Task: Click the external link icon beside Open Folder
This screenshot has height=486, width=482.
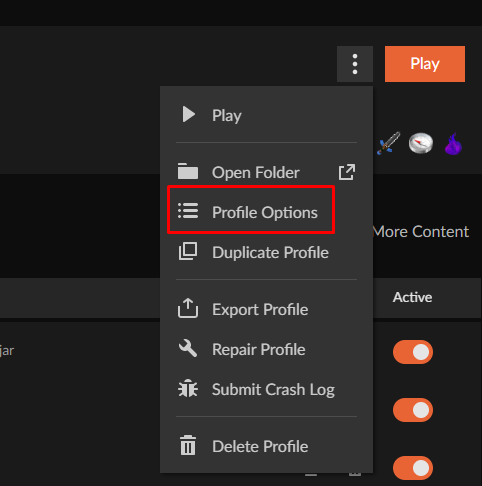Action: coord(347,172)
